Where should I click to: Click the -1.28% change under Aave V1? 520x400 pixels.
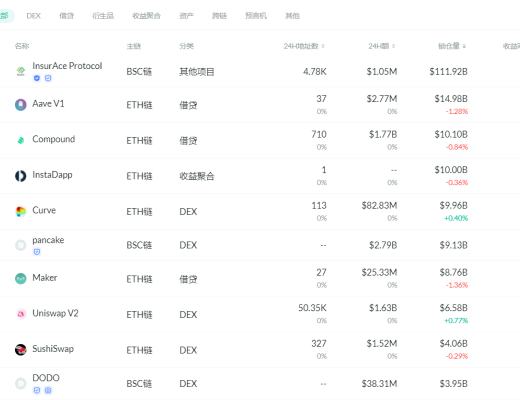click(x=457, y=111)
